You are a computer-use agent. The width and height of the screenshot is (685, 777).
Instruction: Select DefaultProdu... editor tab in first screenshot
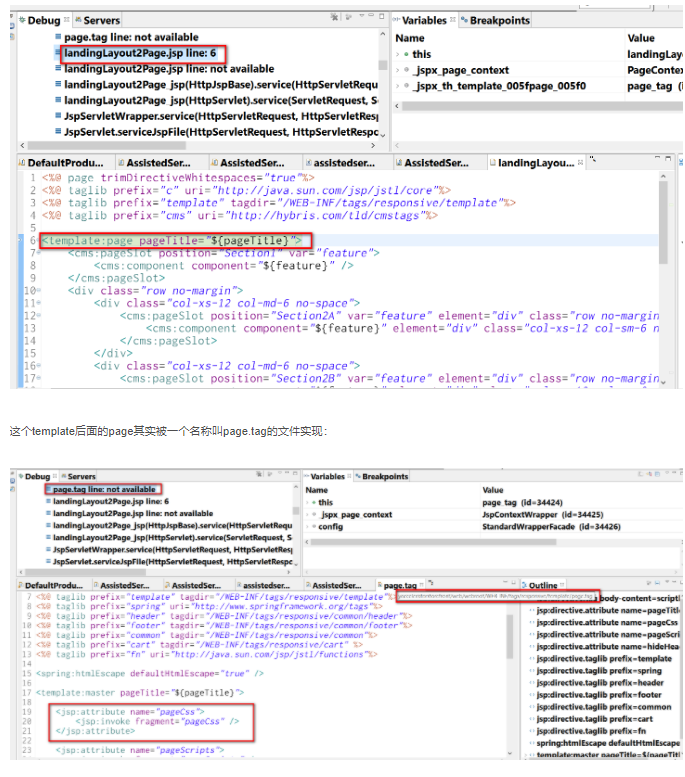tap(61, 163)
